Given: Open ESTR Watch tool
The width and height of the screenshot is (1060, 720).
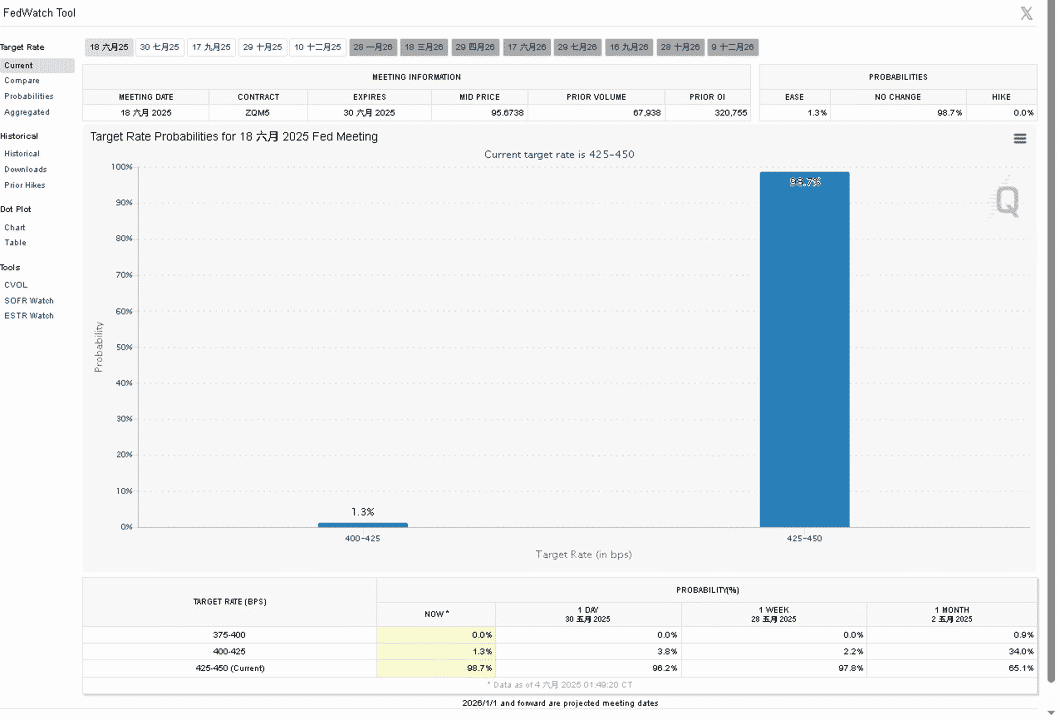Looking at the screenshot, I should pyautogui.click(x=29, y=316).
